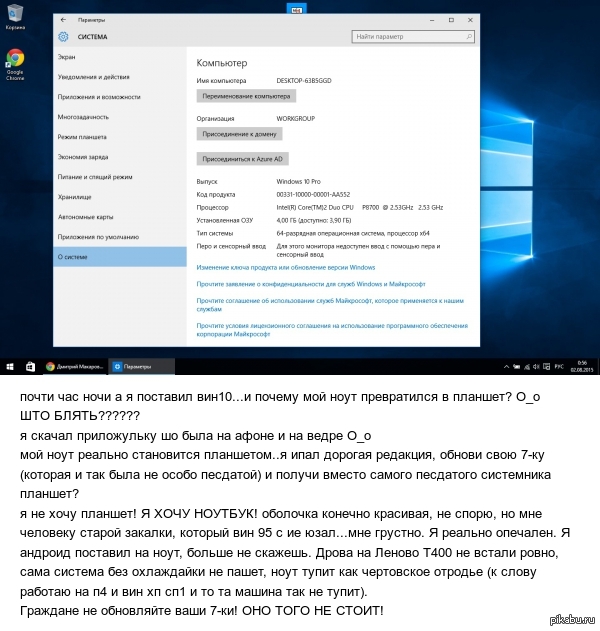This screenshot has width=600, height=631.
Task: Open Microsoft services agreement link
Action: coord(330,305)
